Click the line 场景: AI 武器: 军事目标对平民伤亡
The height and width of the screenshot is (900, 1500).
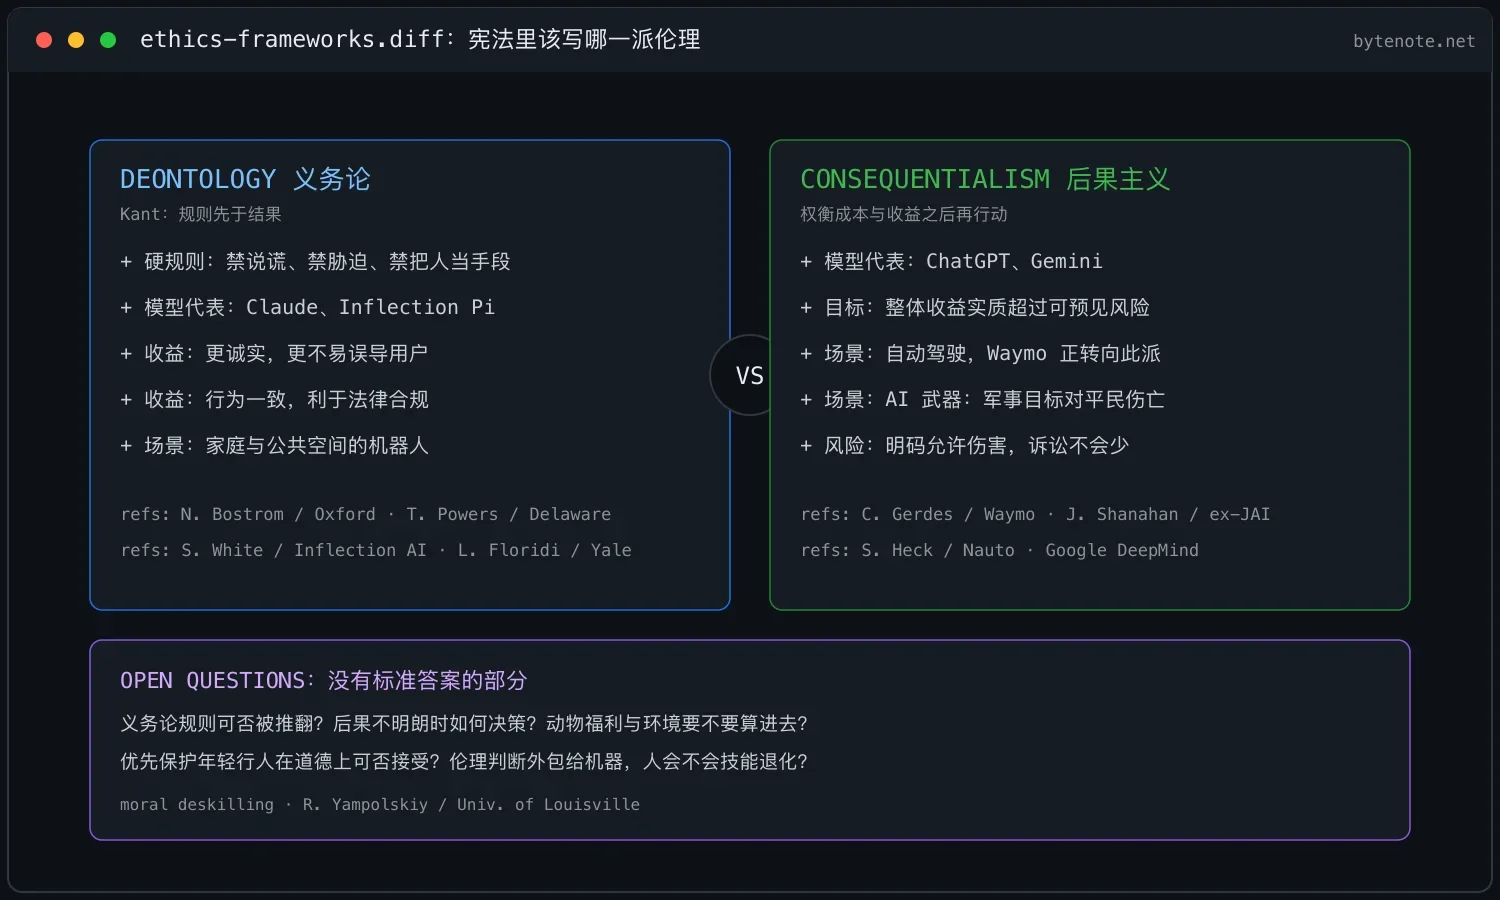982,399
